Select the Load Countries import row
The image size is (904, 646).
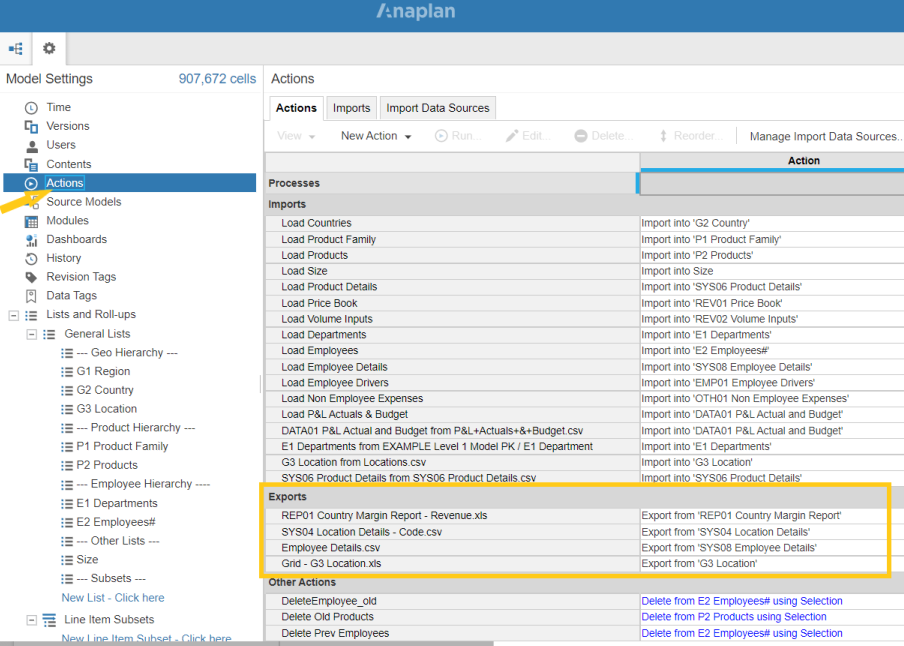pos(453,223)
